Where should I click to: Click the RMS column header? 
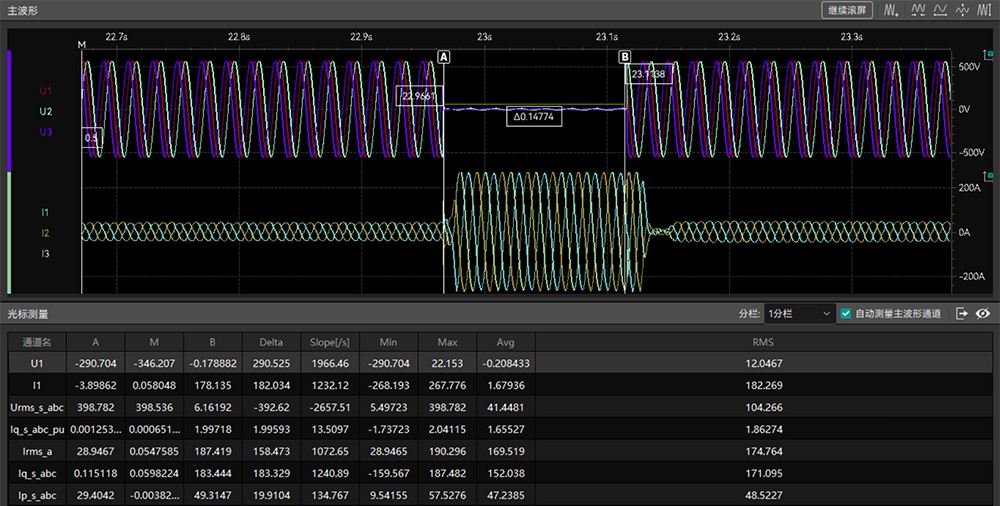click(763, 342)
